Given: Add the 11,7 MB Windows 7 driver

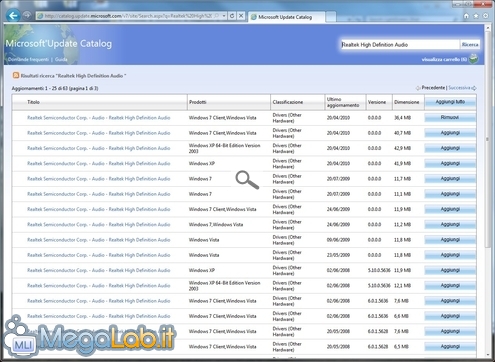Looking at the screenshot, I should coord(450,179).
